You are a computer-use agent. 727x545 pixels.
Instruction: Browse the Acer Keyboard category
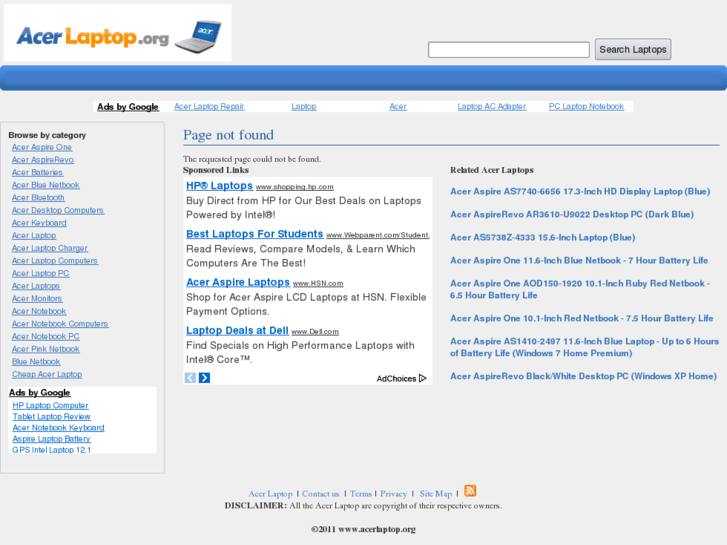click(39, 223)
